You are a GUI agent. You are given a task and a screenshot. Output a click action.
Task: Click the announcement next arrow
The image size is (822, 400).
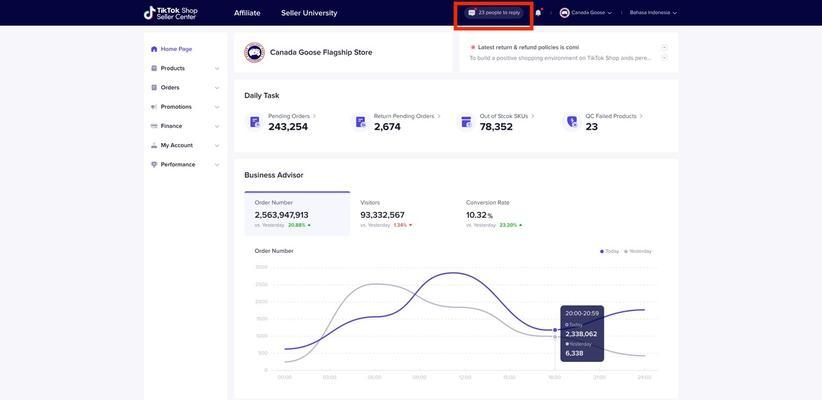[664, 57]
